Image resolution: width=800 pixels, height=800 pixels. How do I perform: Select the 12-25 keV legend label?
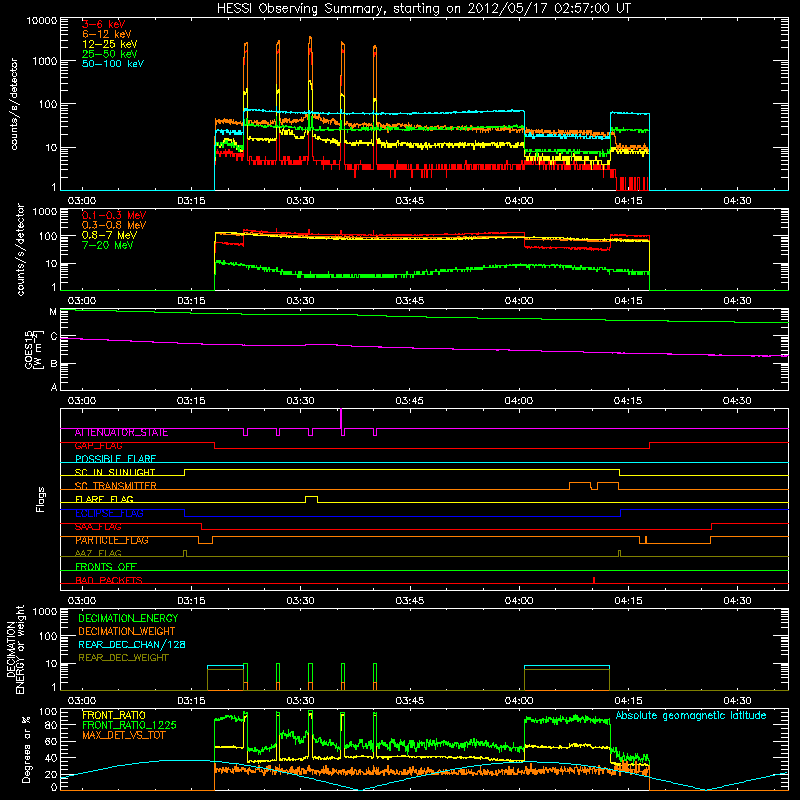110,44
